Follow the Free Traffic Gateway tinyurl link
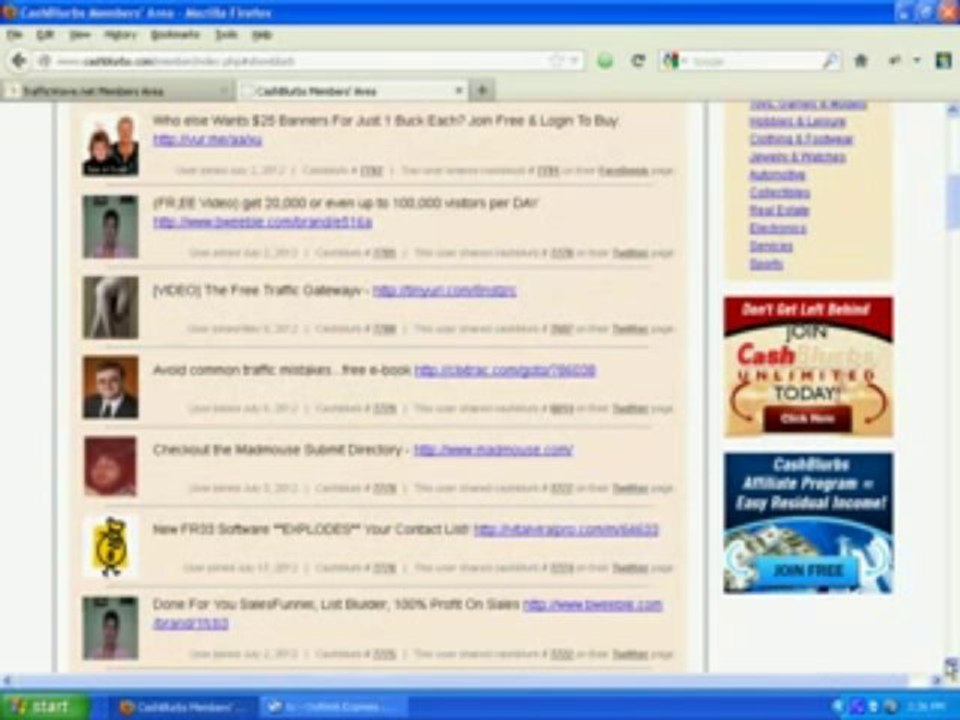The height and width of the screenshot is (720, 960). pyautogui.click(x=444, y=290)
